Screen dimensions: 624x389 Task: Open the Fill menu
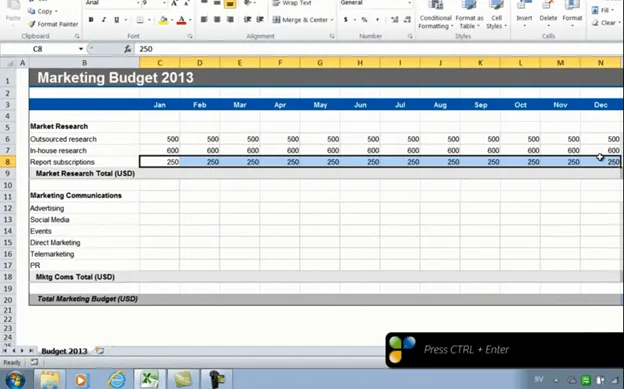pos(603,10)
